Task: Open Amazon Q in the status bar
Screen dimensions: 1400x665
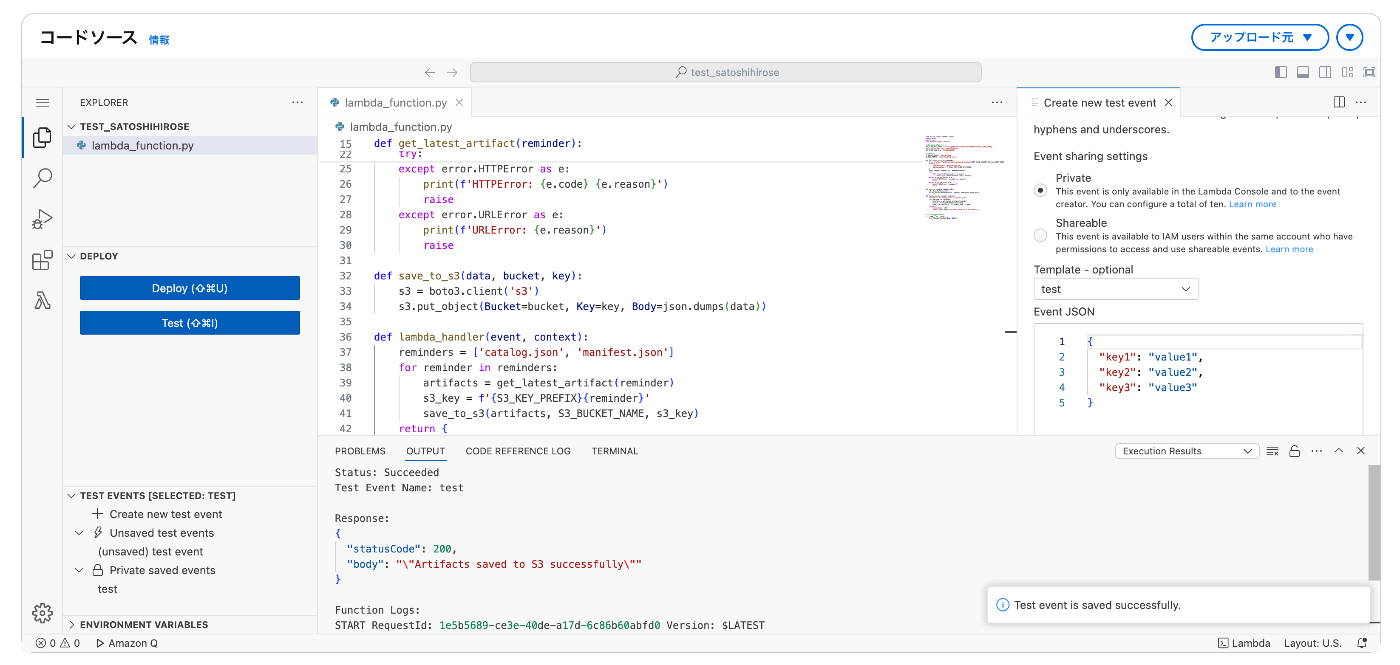Action: (127, 643)
